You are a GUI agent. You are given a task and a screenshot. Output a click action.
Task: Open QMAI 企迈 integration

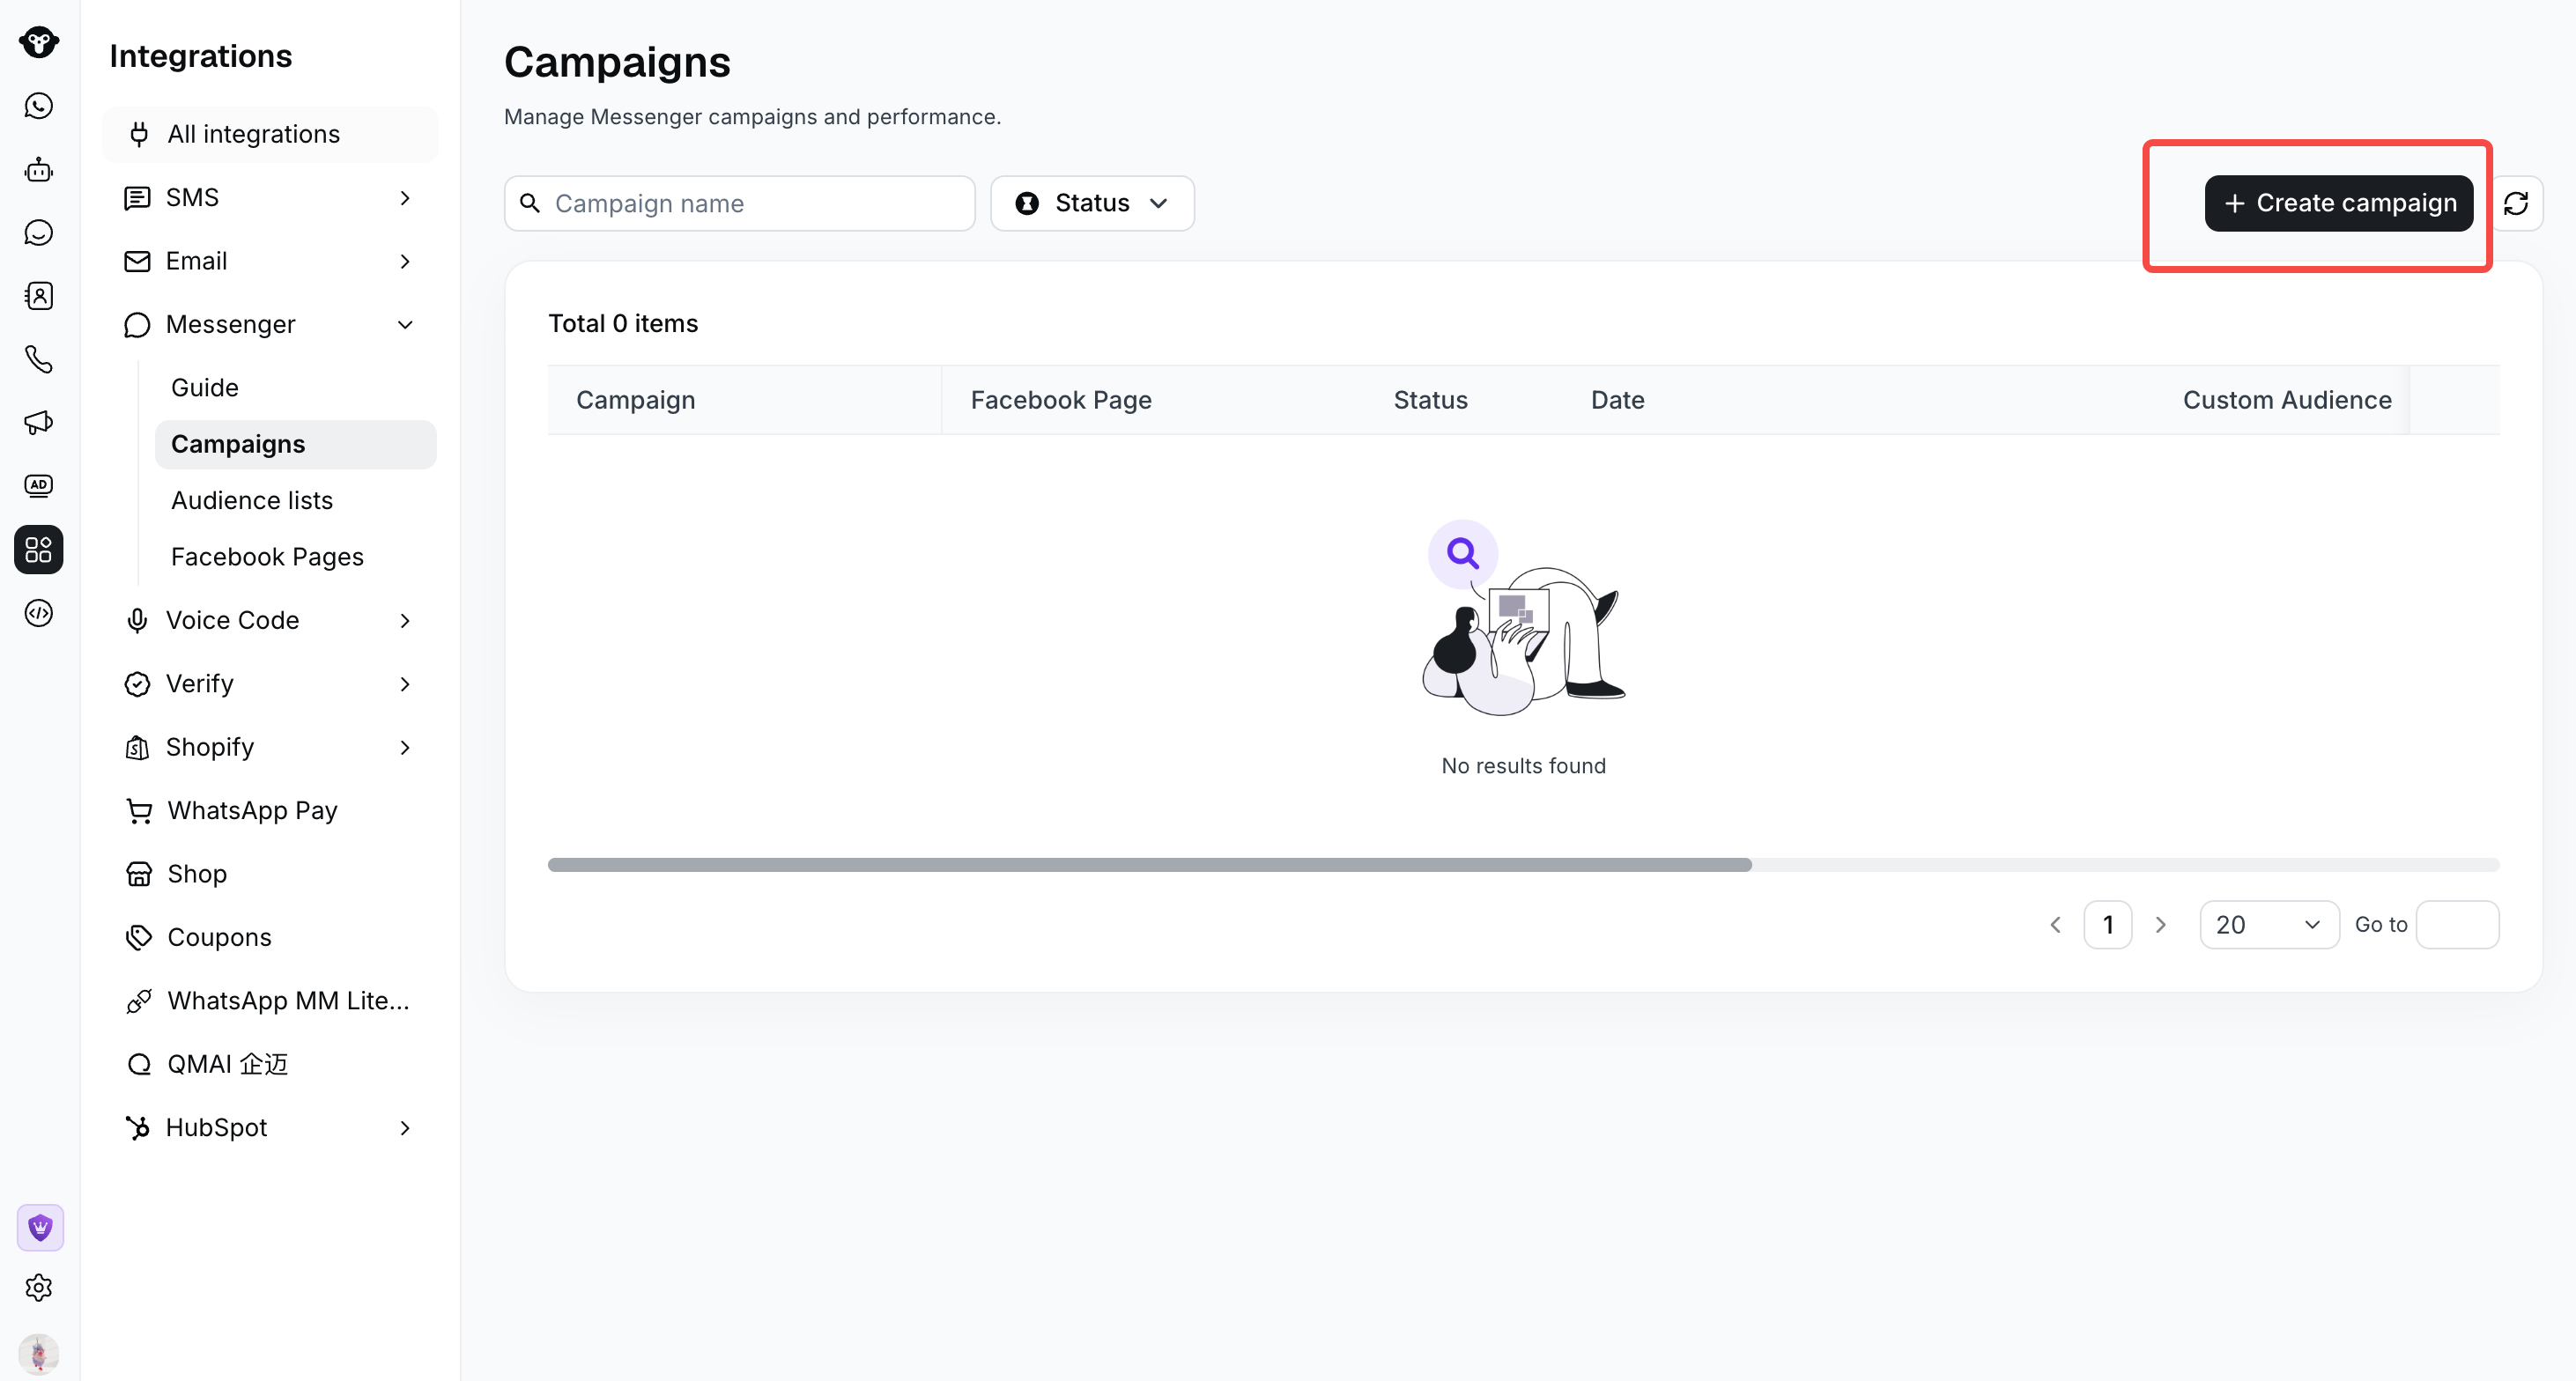pyautogui.click(x=270, y=1065)
